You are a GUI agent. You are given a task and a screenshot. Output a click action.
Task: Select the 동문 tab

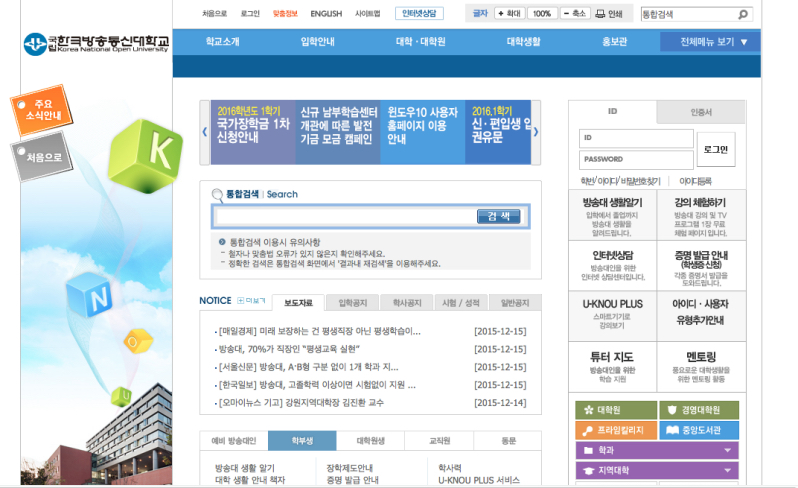(x=508, y=441)
